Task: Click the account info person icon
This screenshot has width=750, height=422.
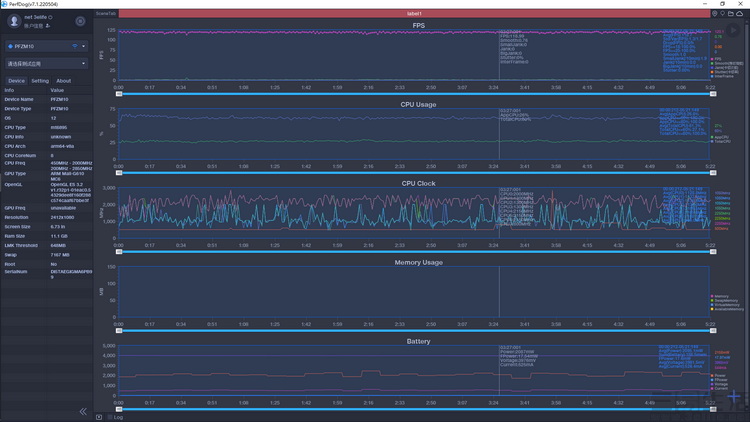Action: [x=48, y=26]
